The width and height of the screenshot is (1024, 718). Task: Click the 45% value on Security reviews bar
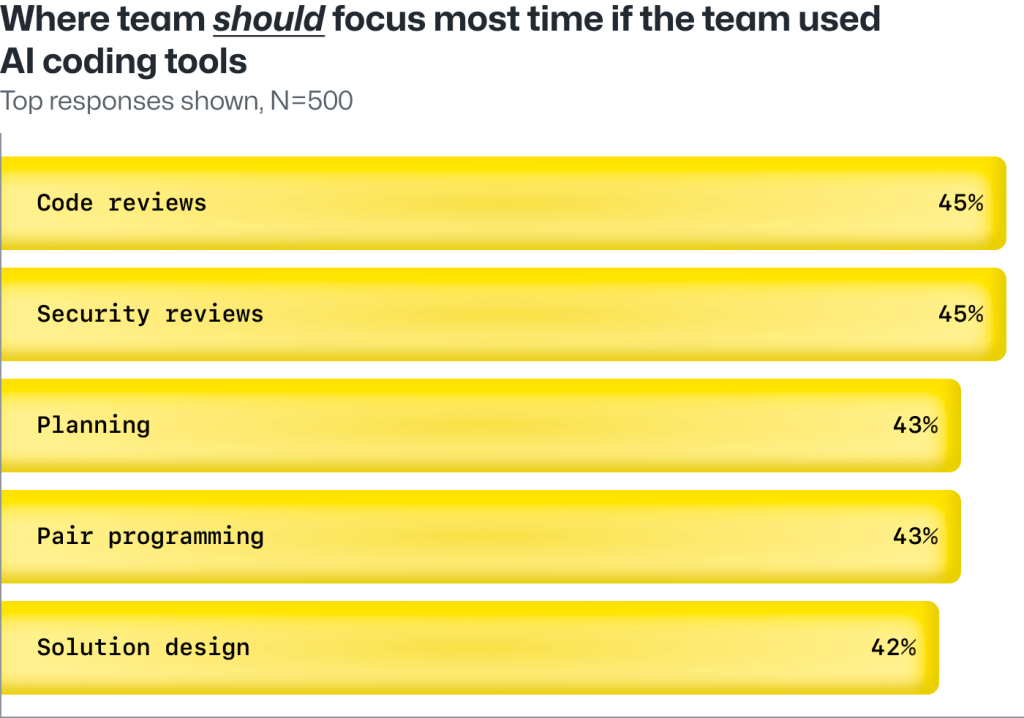click(960, 314)
